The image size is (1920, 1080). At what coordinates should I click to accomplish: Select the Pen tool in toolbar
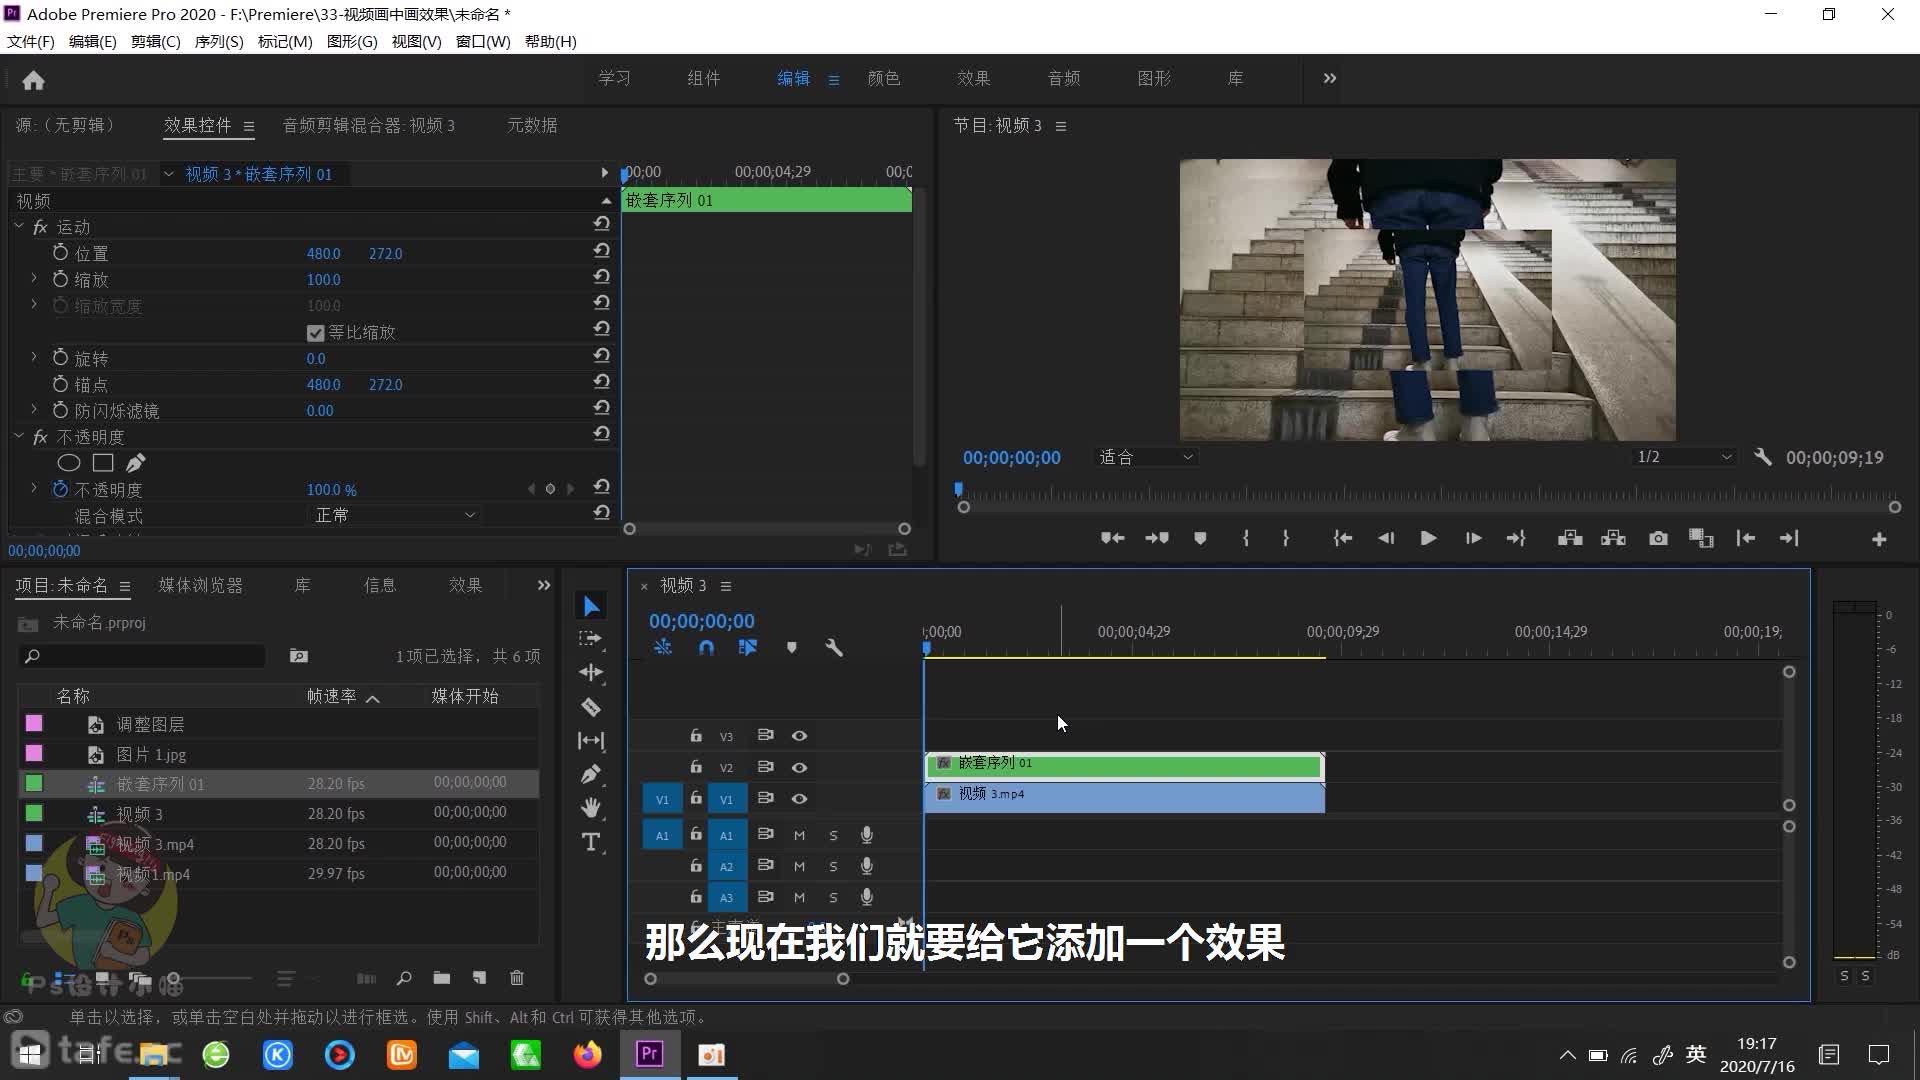(x=591, y=775)
